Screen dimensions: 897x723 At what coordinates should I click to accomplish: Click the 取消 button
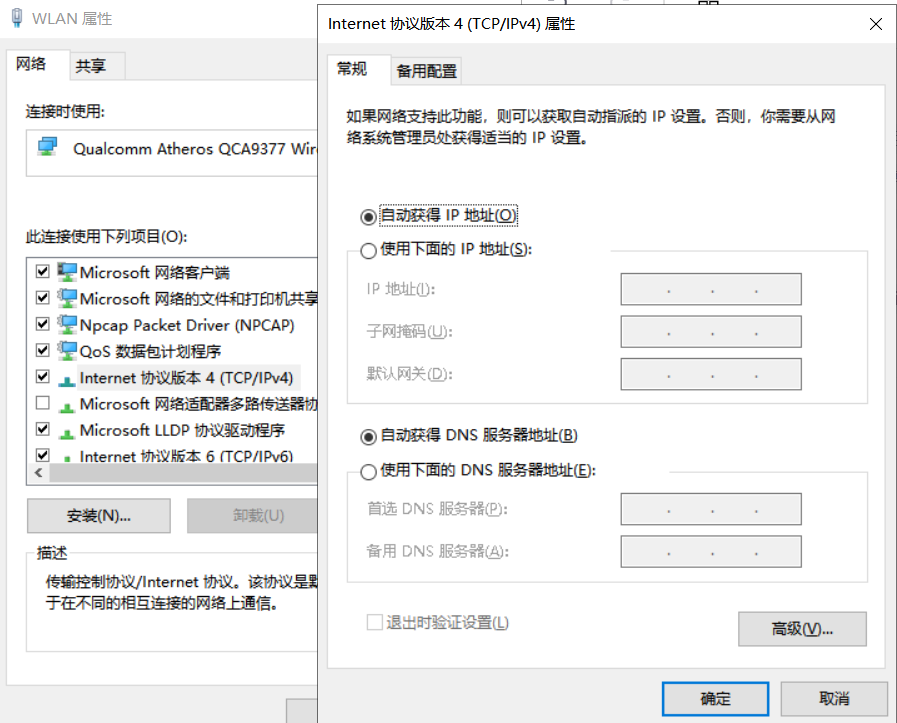[834, 698]
